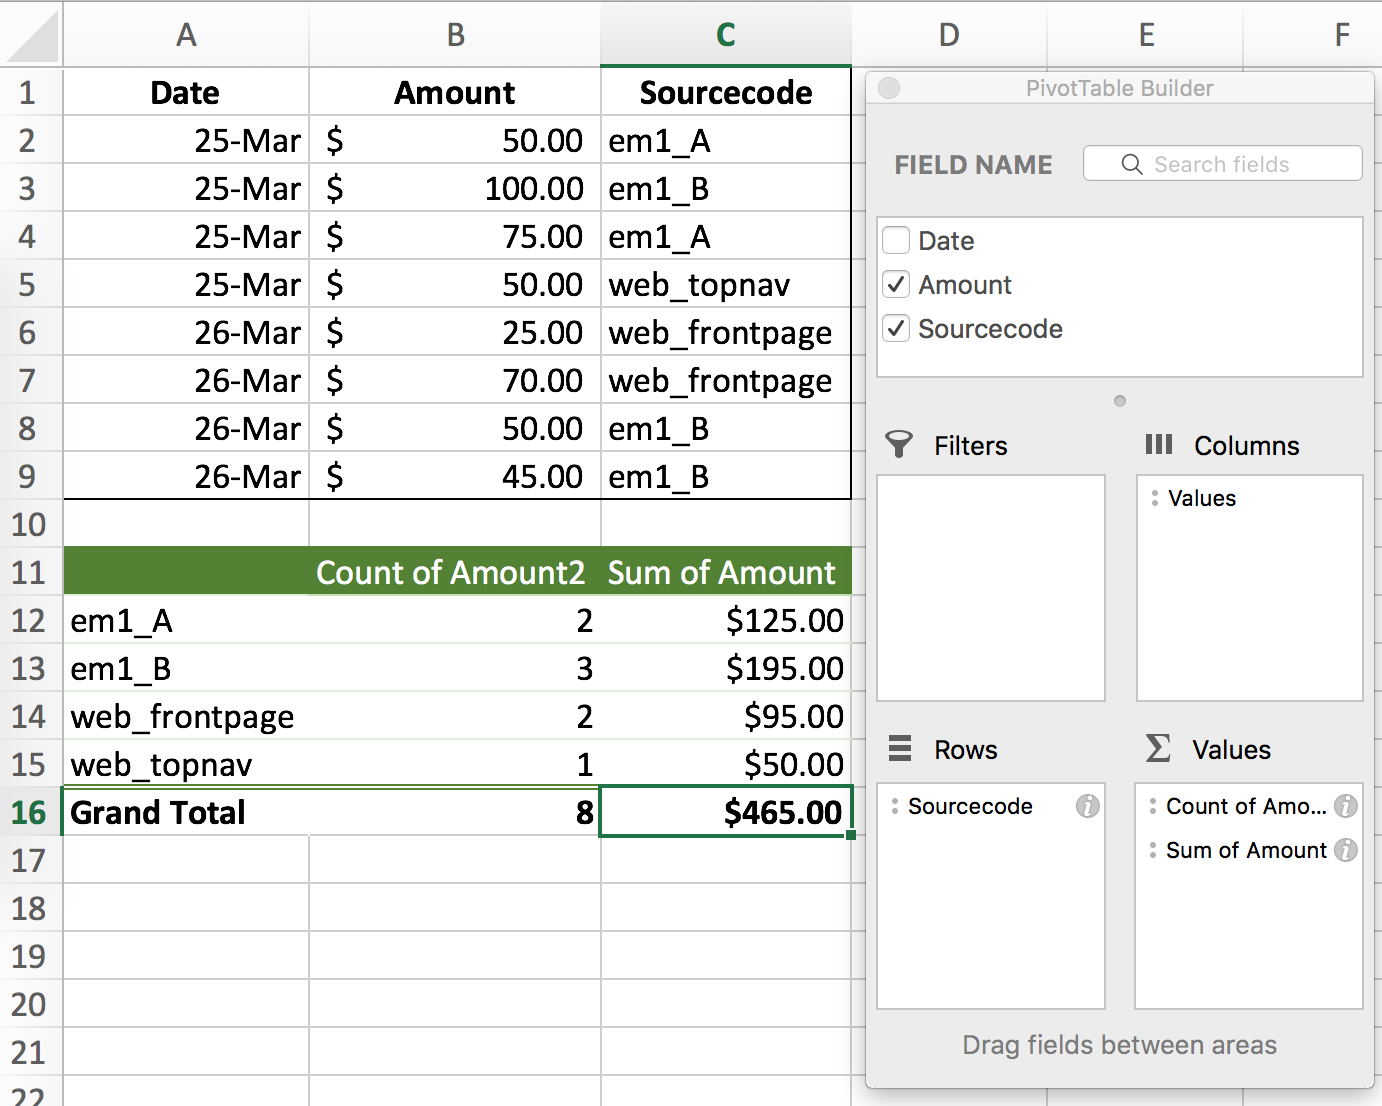The width and height of the screenshot is (1382, 1106).
Task: Open the info icon beside Count of Amount2
Action: [1346, 806]
